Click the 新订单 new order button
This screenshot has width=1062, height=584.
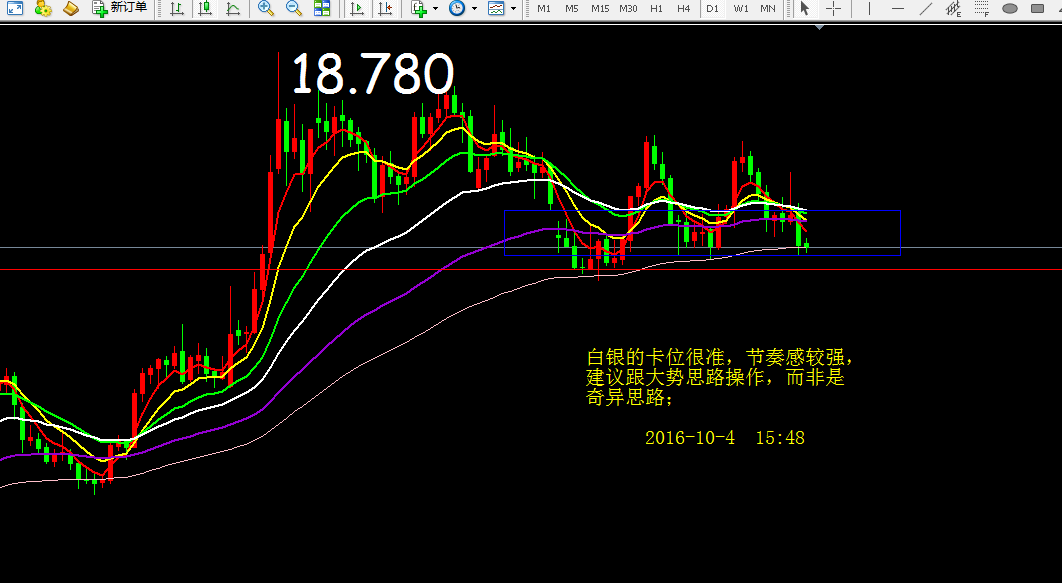click(x=120, y=8)
